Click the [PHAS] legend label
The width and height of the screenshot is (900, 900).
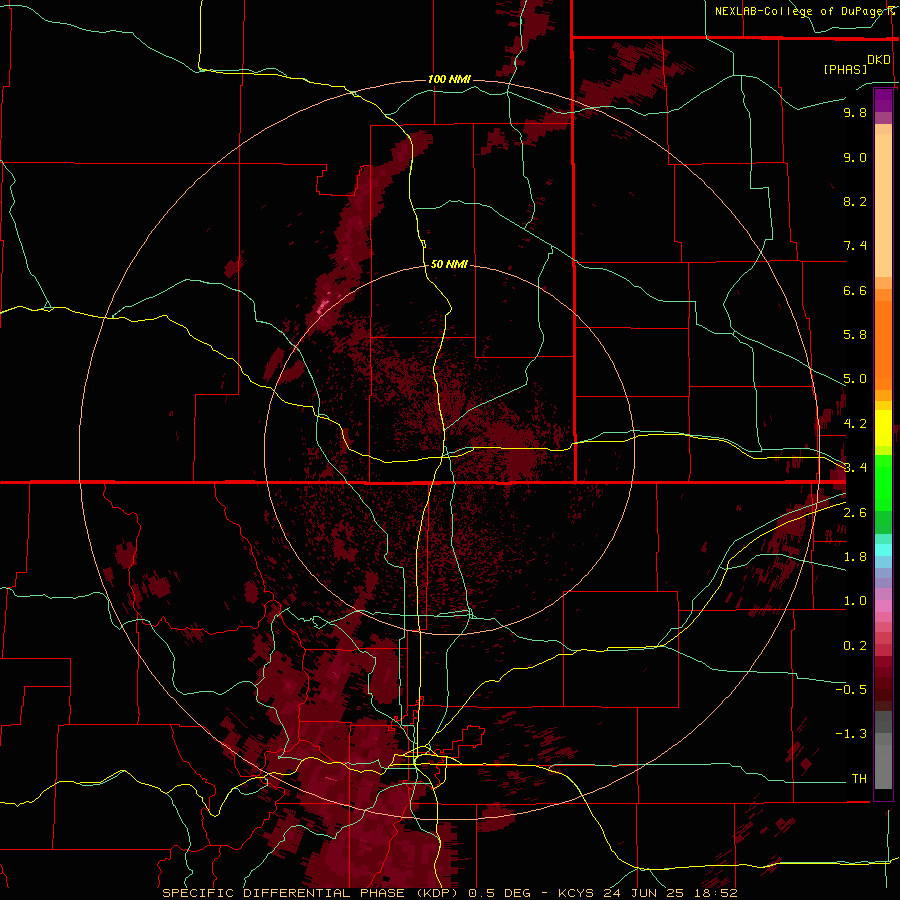(x=845, y=69)
